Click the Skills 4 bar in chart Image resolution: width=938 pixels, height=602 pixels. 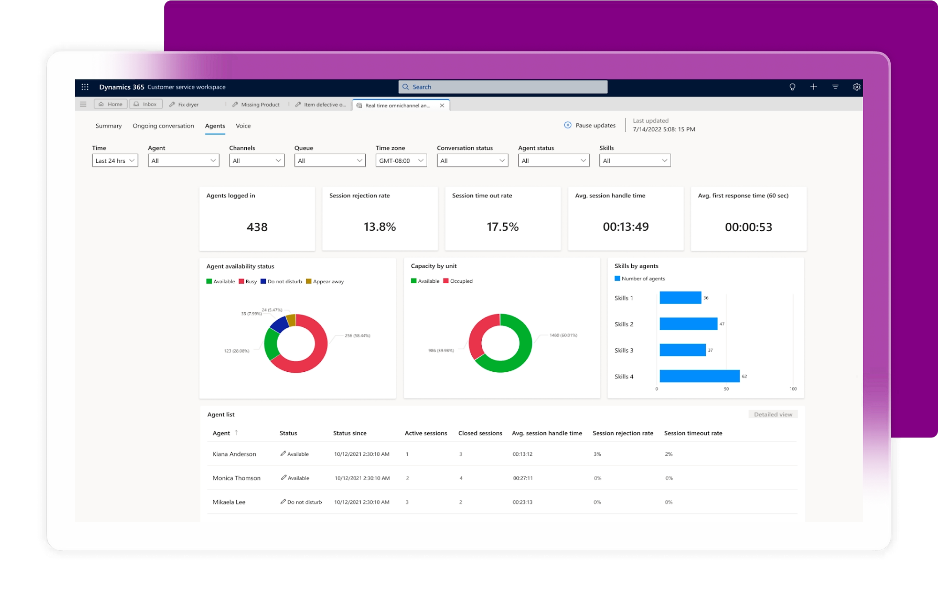click(x=699, y=376)
